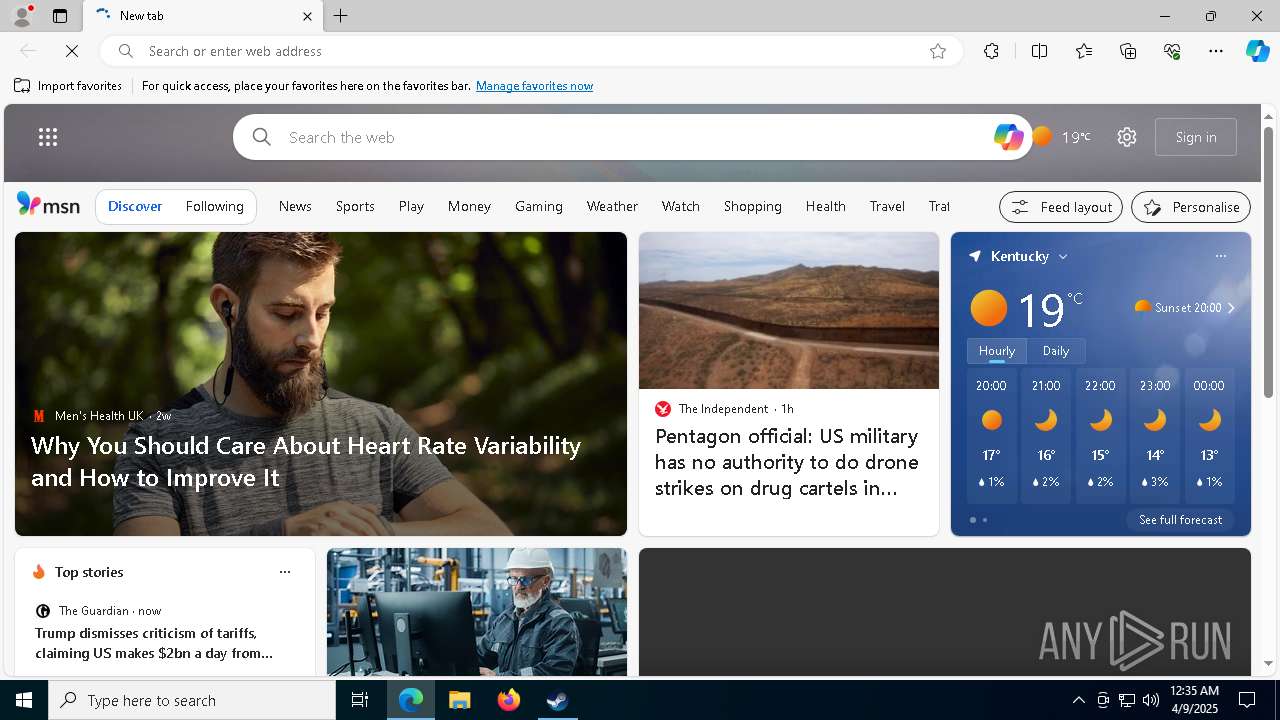Select Hourly forecast tab
1280x720 pixels.
click(x=997, y=351)
